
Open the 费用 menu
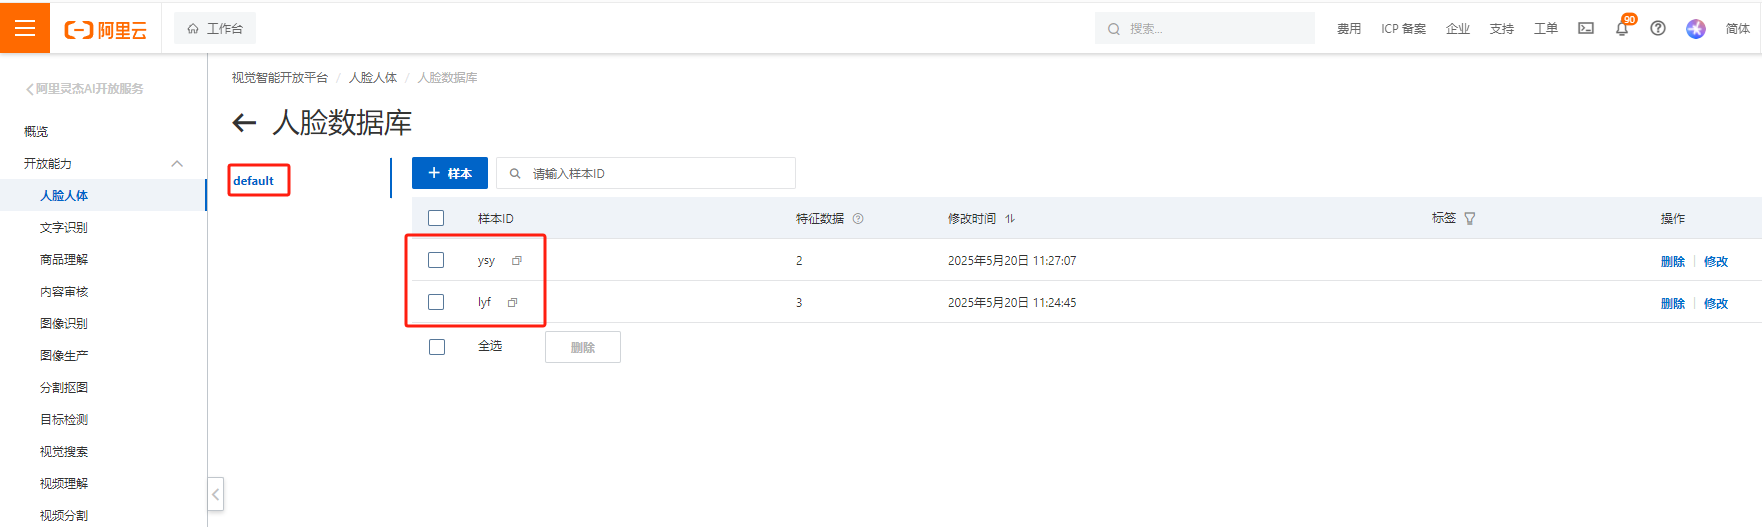[x=1349, y=29]
